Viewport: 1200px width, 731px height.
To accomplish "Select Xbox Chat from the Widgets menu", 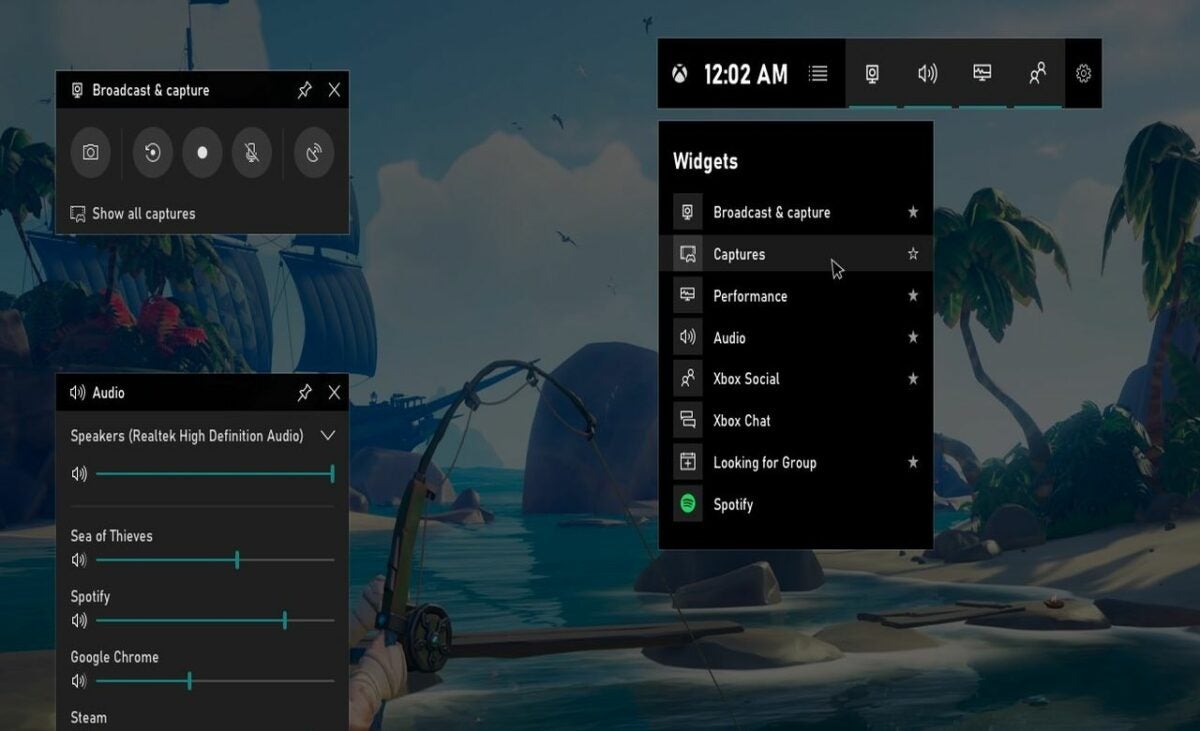I will [742, 420].
